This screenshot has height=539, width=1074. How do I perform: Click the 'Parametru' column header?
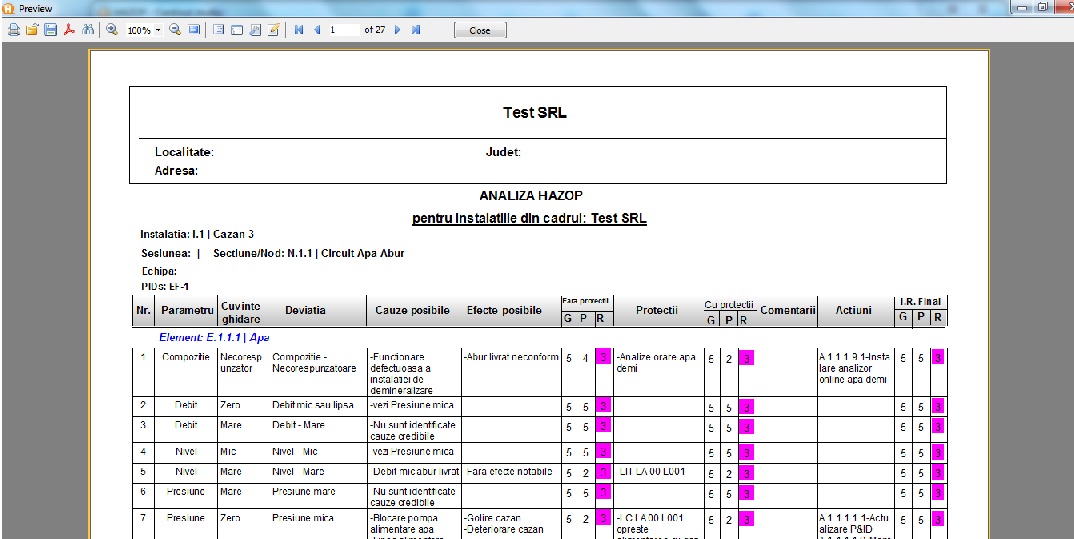[187, 311]
